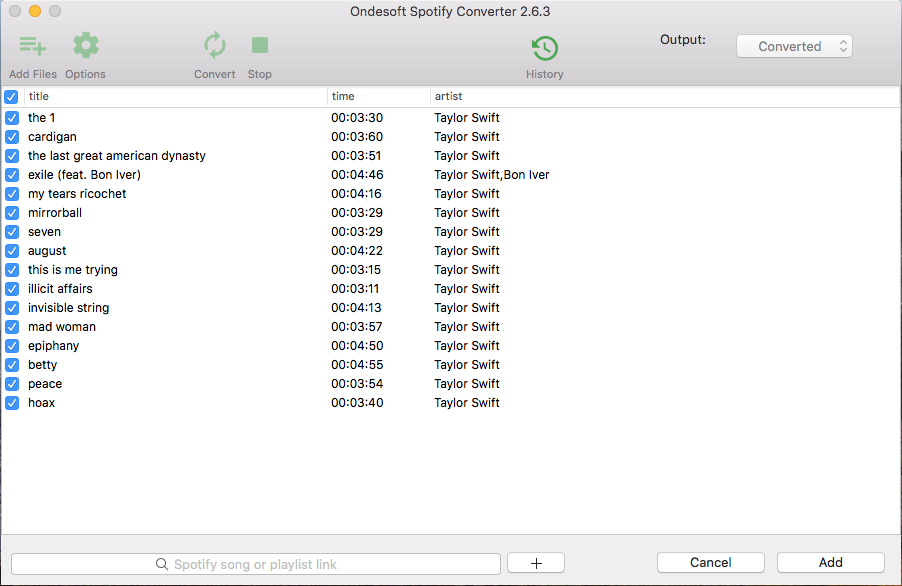Open the Output Converted dropdown
Screen dimensions: 902x586
point(794,47)
